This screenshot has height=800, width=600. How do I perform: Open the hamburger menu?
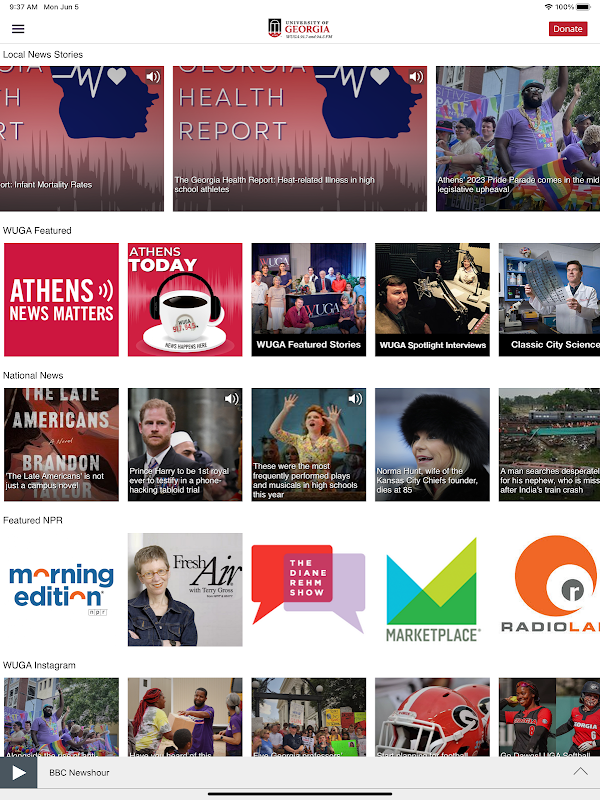click(18, 29)
